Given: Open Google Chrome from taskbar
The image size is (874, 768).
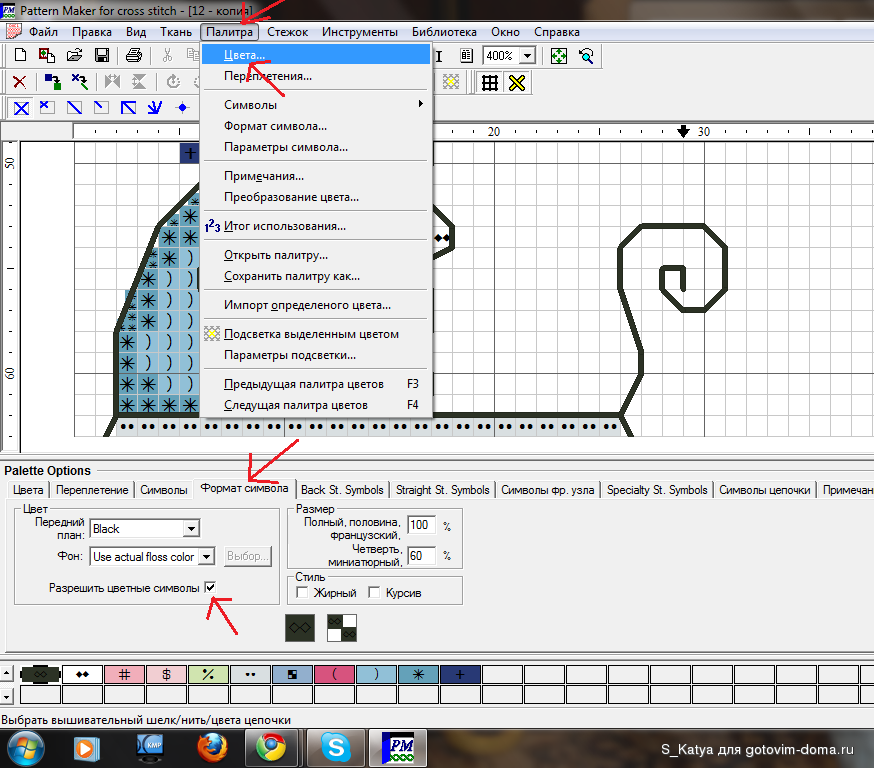Looking at the screenshot, I should coord(271,748).
